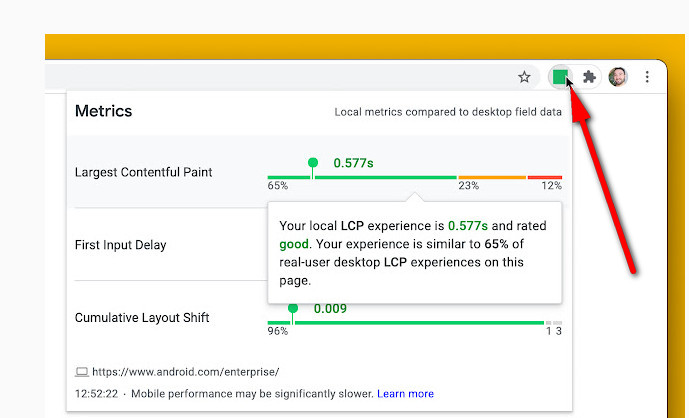
Task: Click the green LCP marker dot
Action: click(x=313, y=162)
